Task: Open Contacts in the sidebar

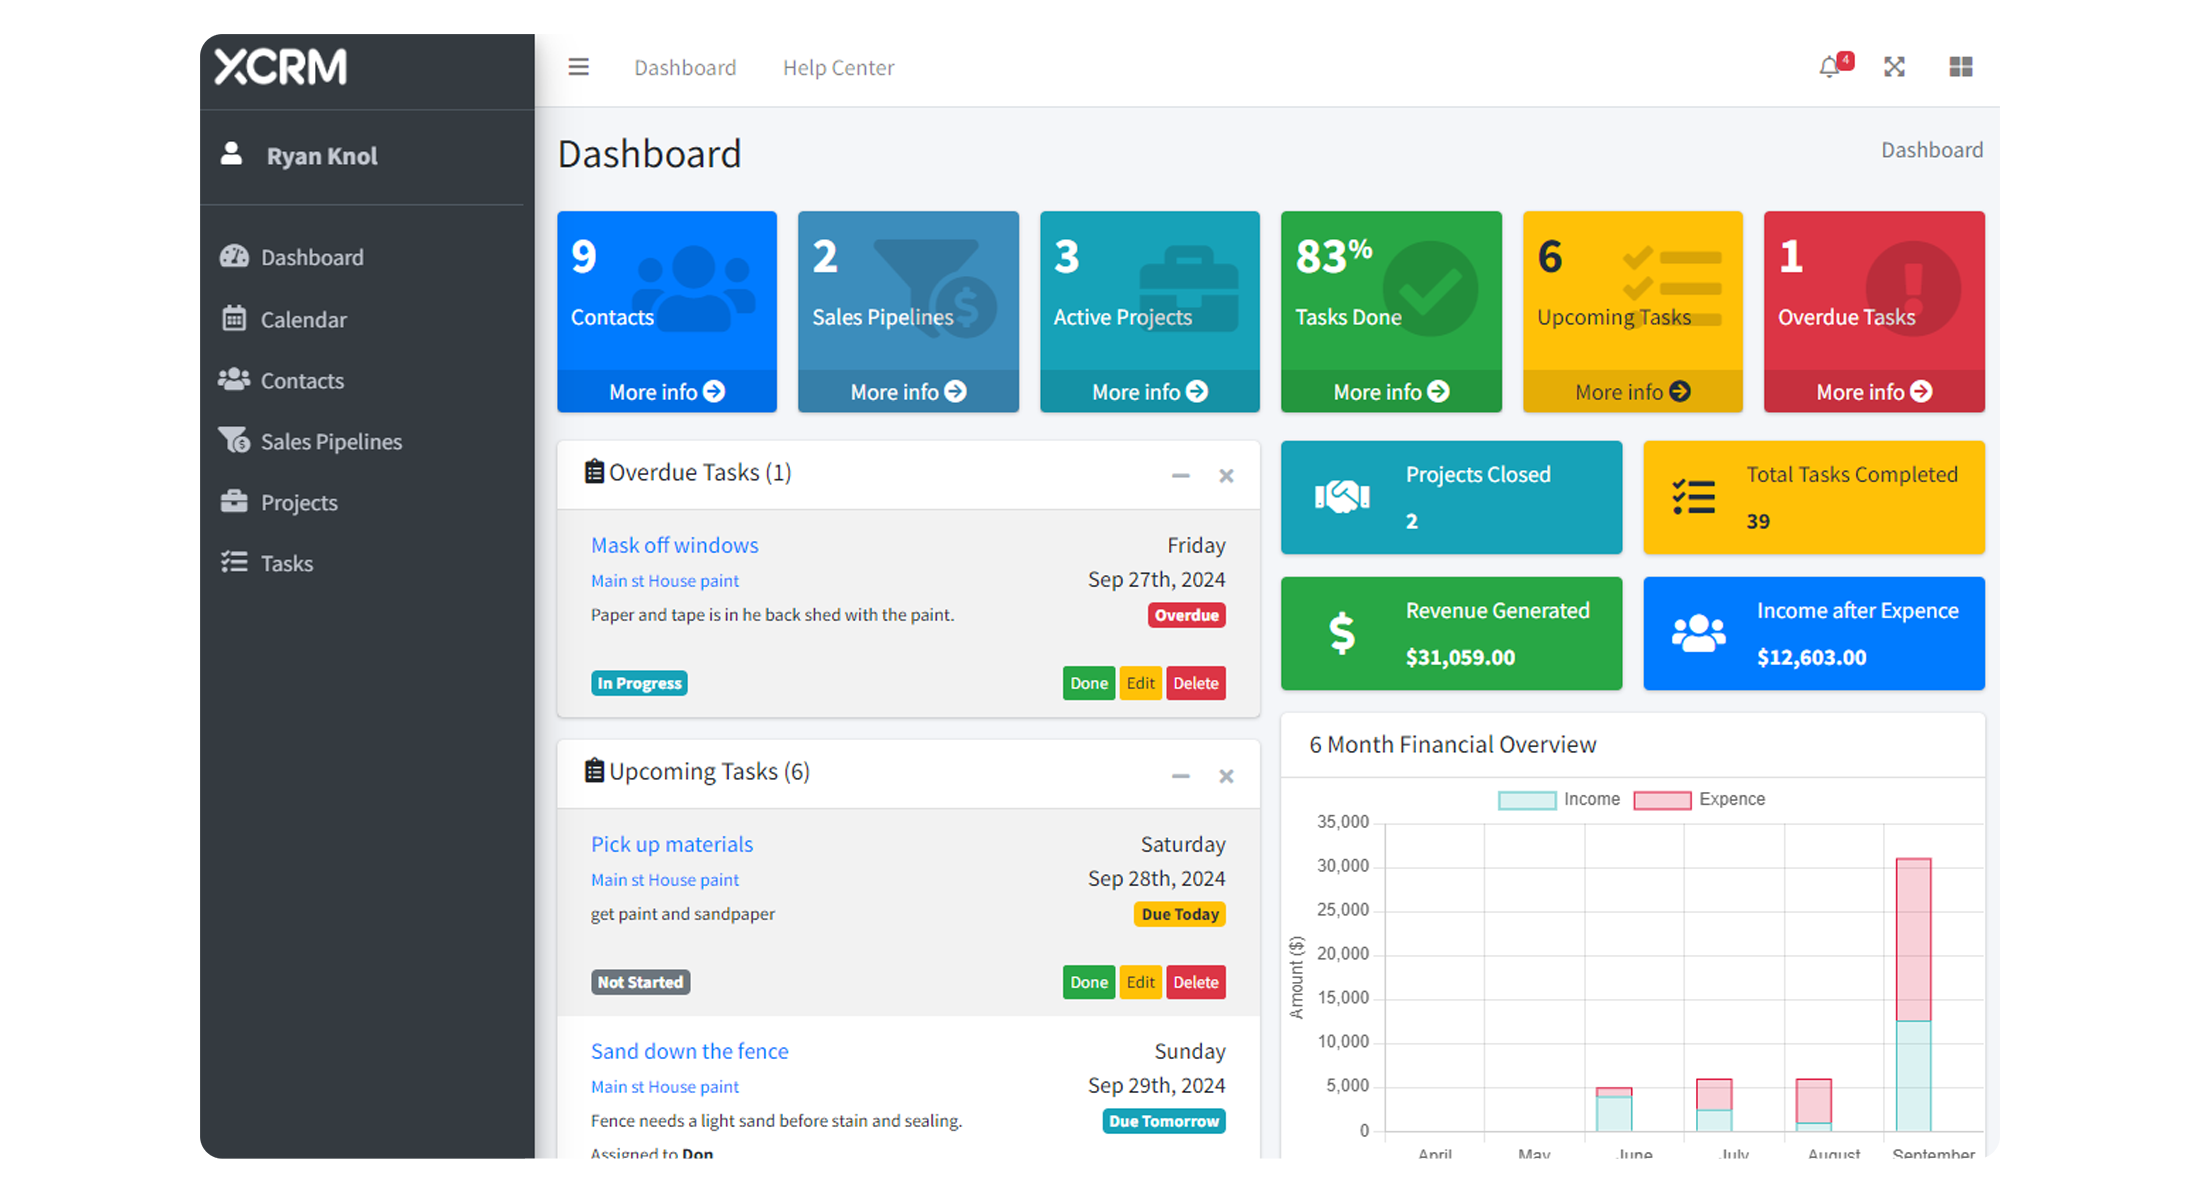Action: point(301,380)
